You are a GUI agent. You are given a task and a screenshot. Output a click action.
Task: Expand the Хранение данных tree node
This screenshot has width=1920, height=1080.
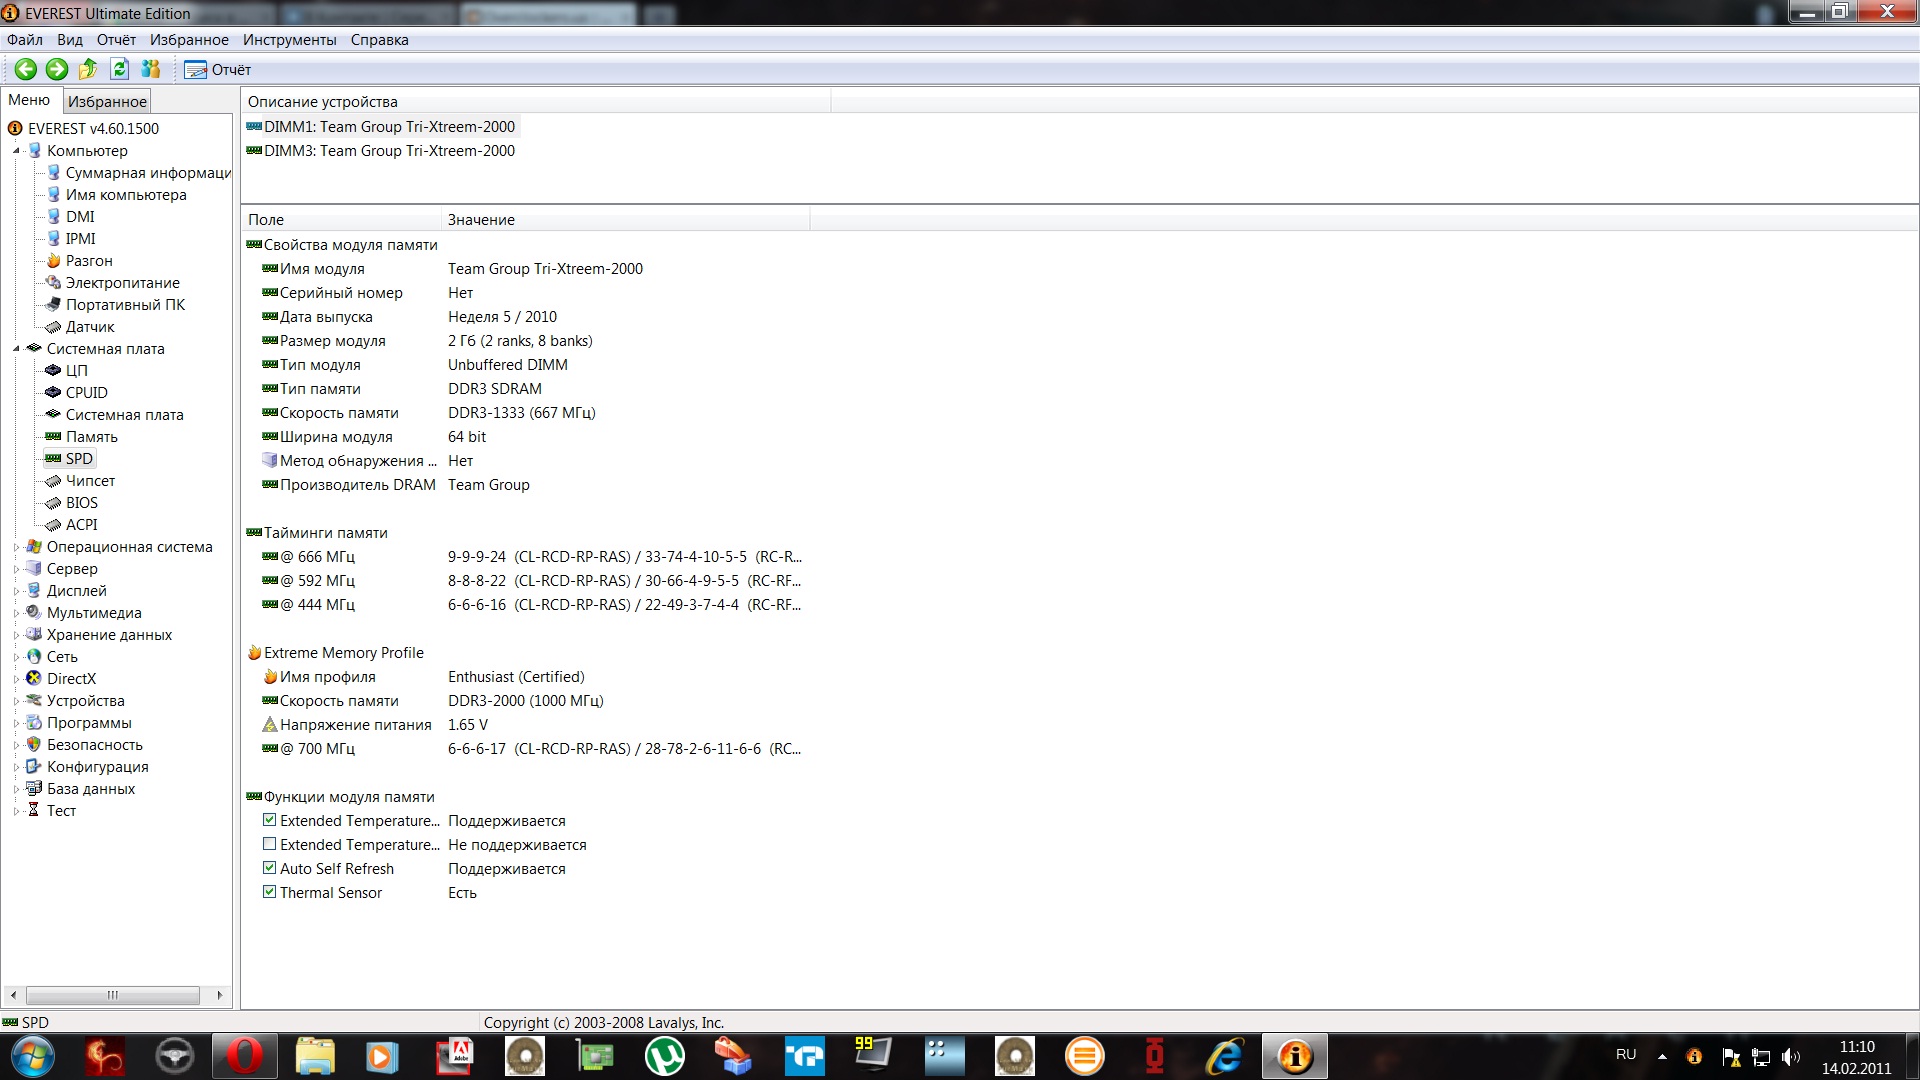pos(16,635)
